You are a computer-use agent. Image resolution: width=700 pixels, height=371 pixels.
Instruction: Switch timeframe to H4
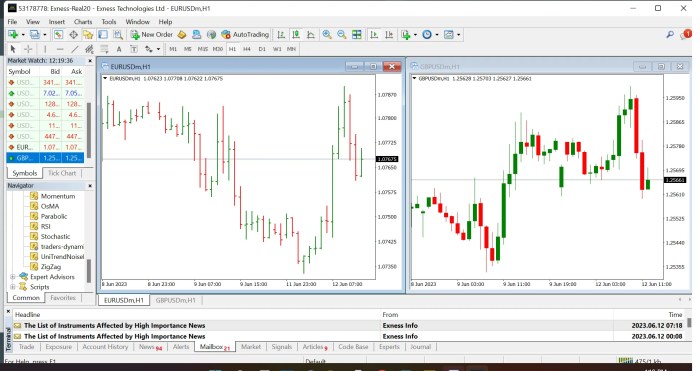(x=247, y=49)
